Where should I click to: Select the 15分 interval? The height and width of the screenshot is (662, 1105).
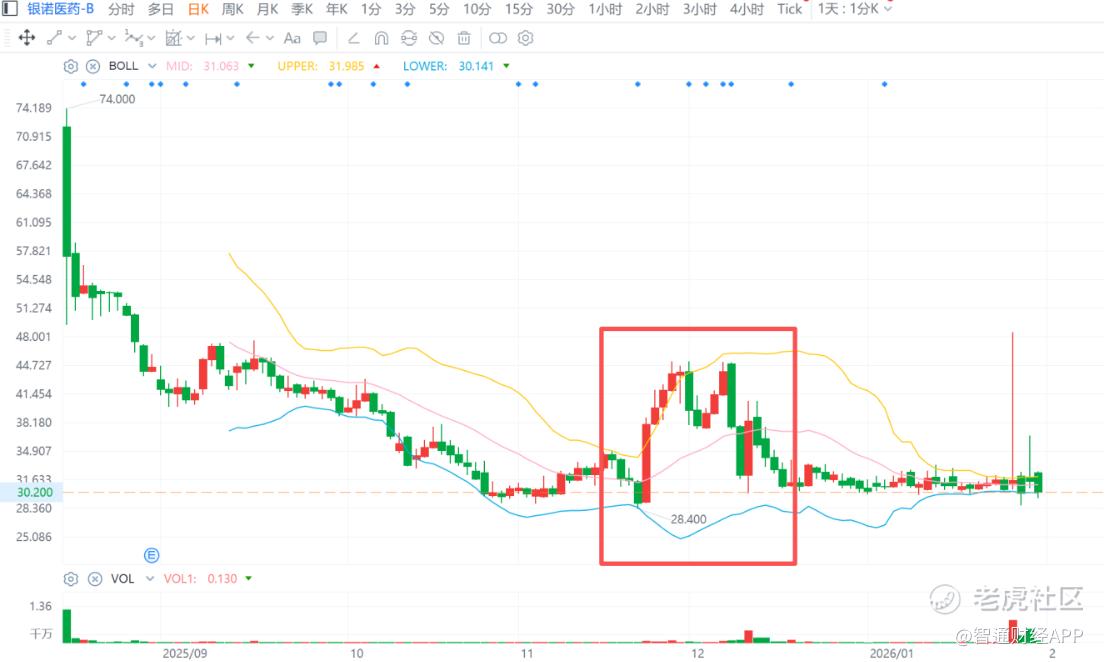519,9
